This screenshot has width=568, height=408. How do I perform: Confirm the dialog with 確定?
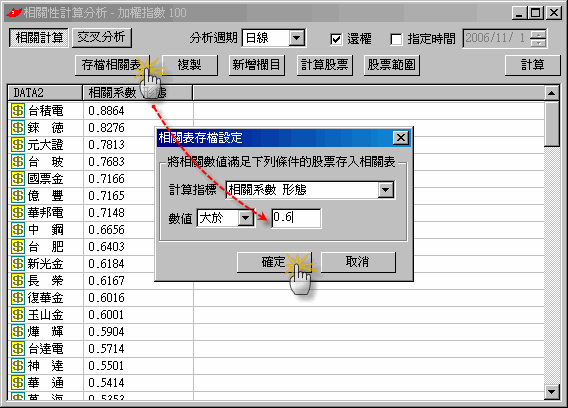pos(274,262)
